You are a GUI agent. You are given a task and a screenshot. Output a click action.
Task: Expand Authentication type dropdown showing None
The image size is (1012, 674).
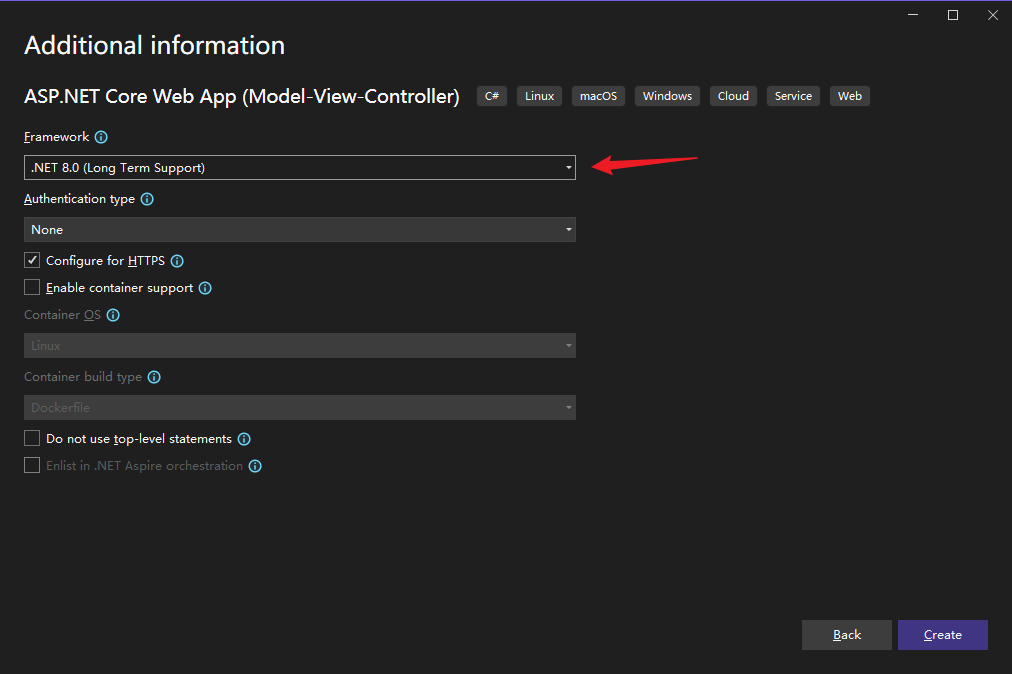[x=299, y=230]
